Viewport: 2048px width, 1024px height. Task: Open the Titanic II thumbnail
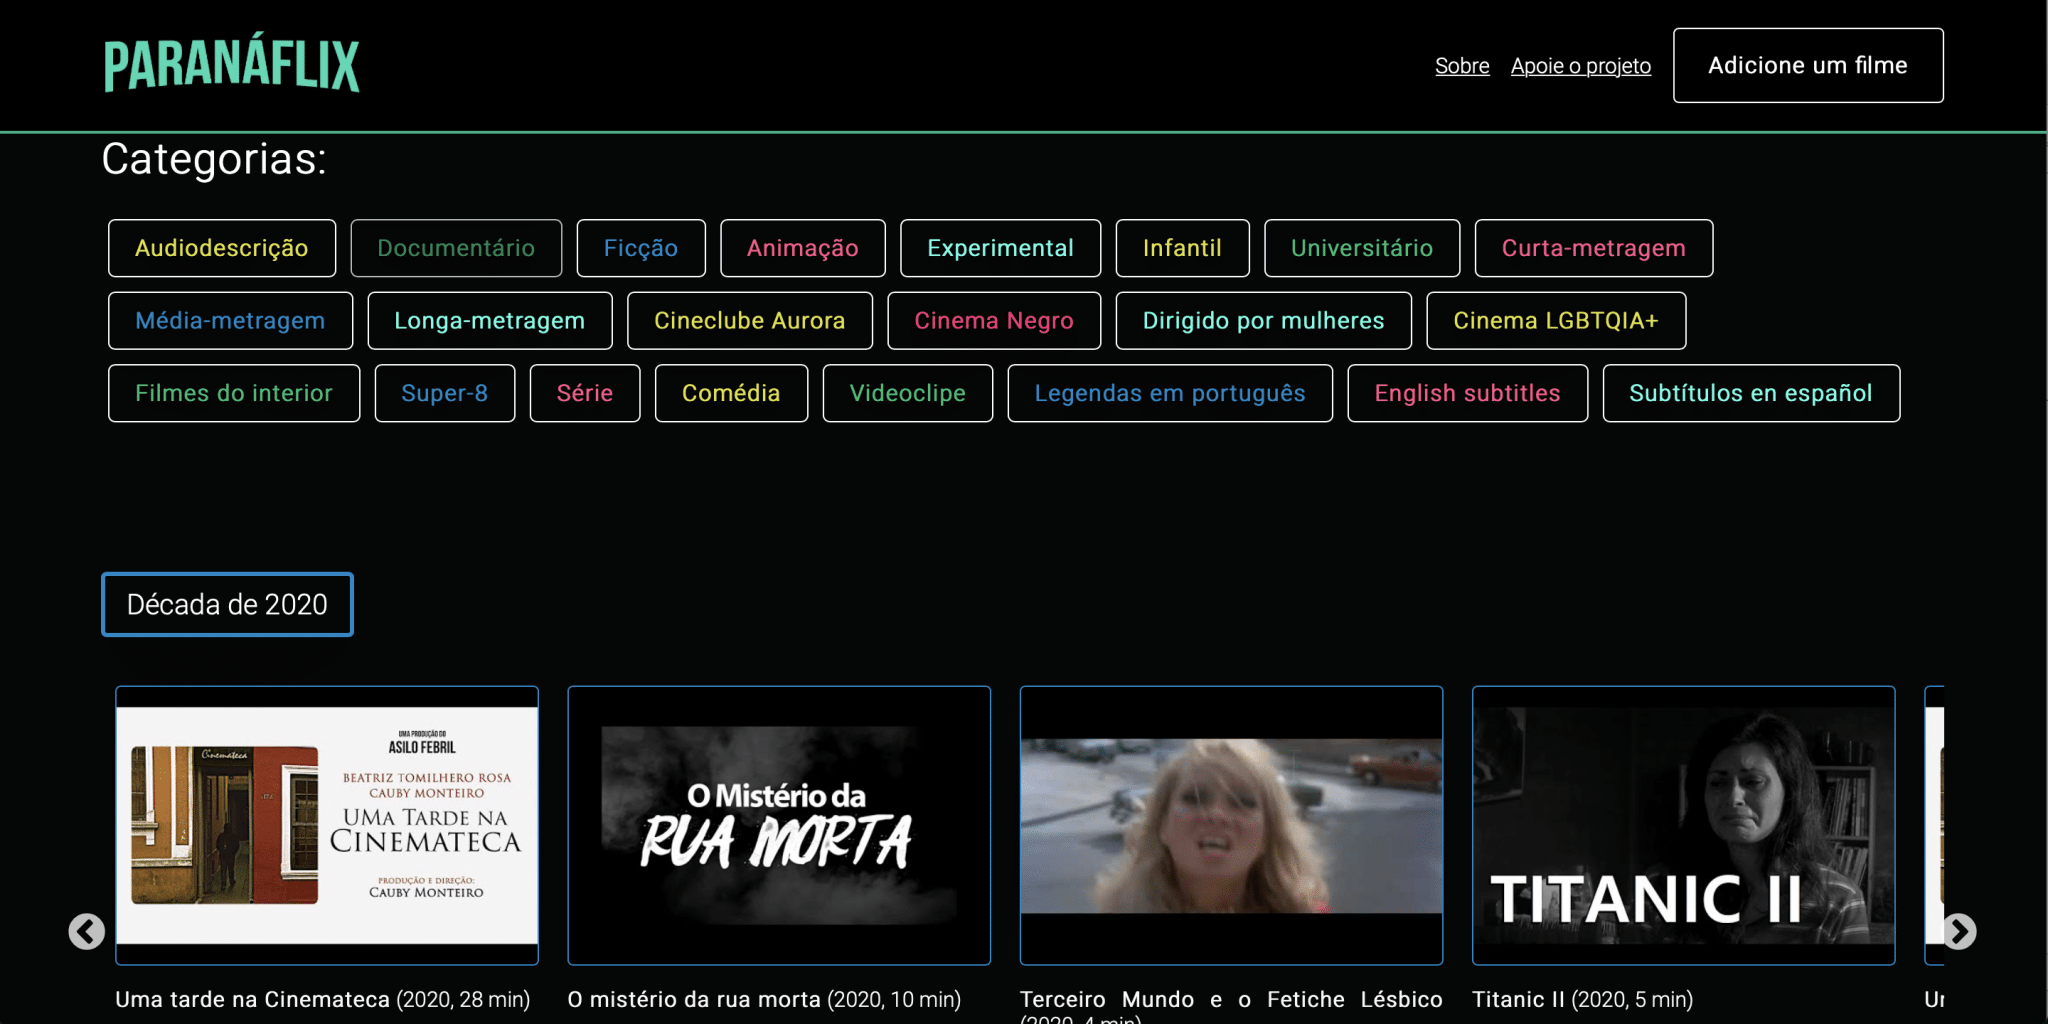click(1683, 825)
